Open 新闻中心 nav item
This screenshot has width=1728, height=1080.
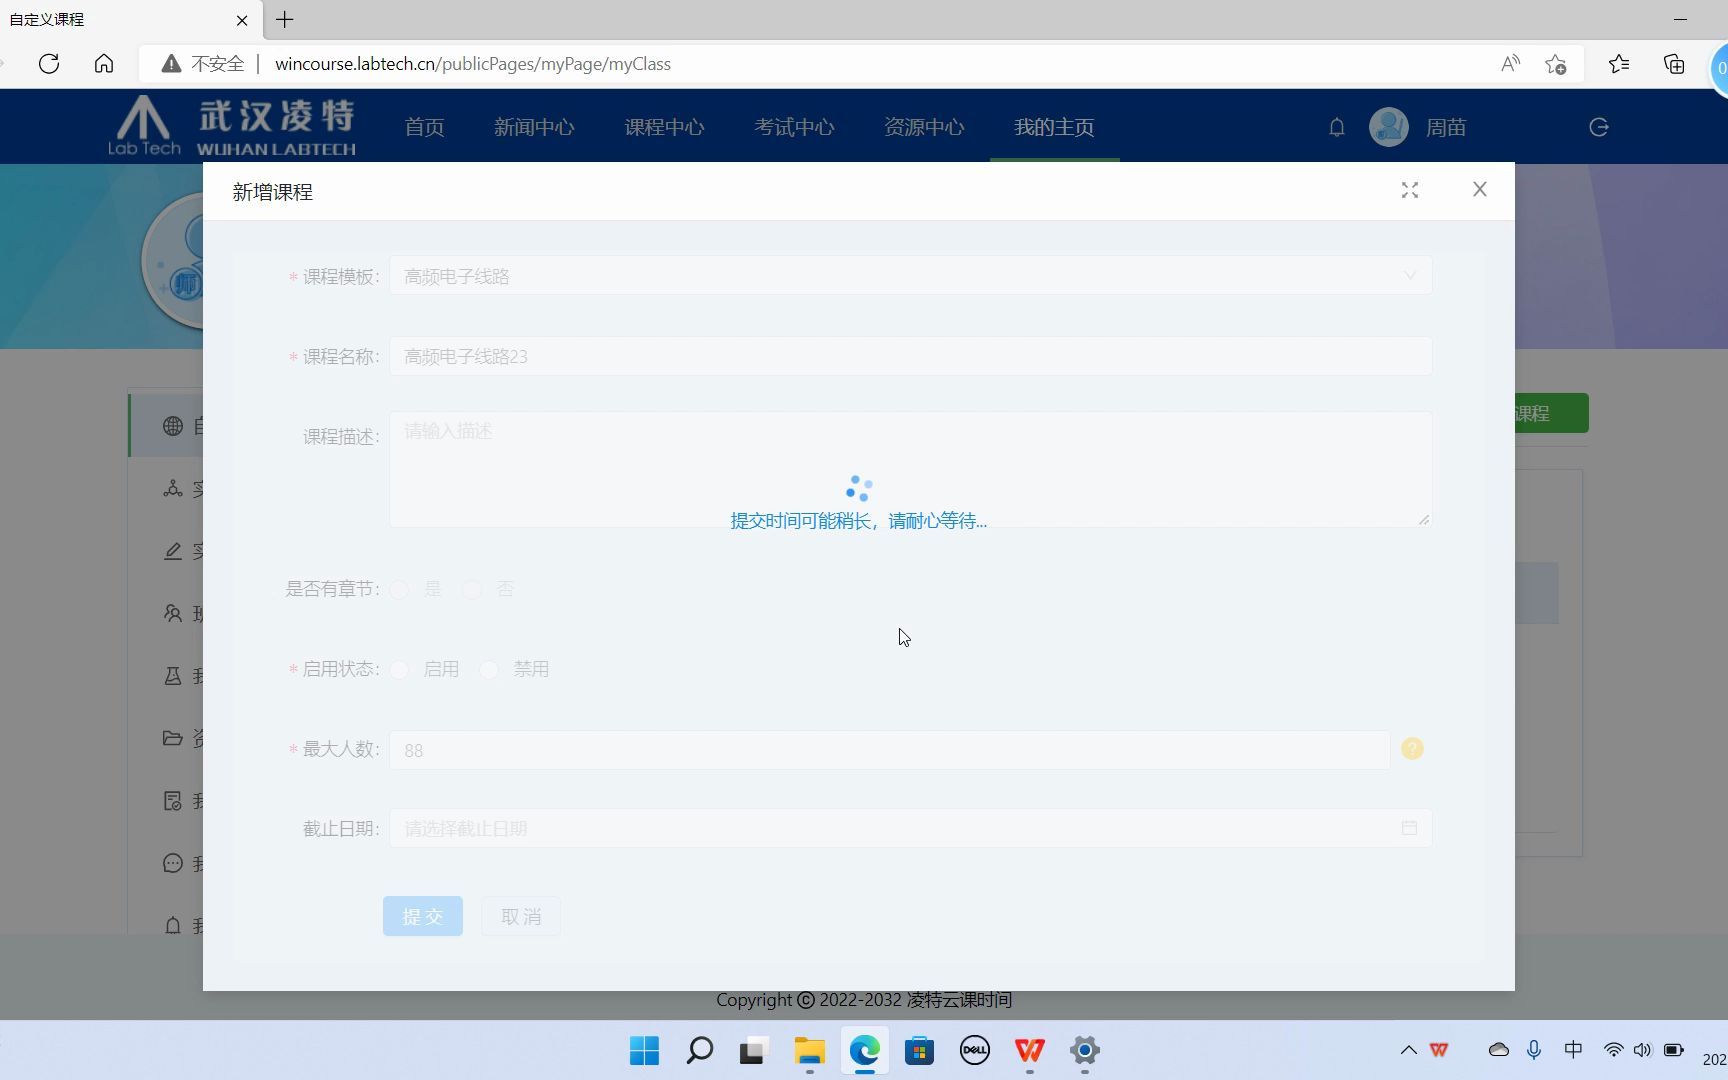coord(534,127)
